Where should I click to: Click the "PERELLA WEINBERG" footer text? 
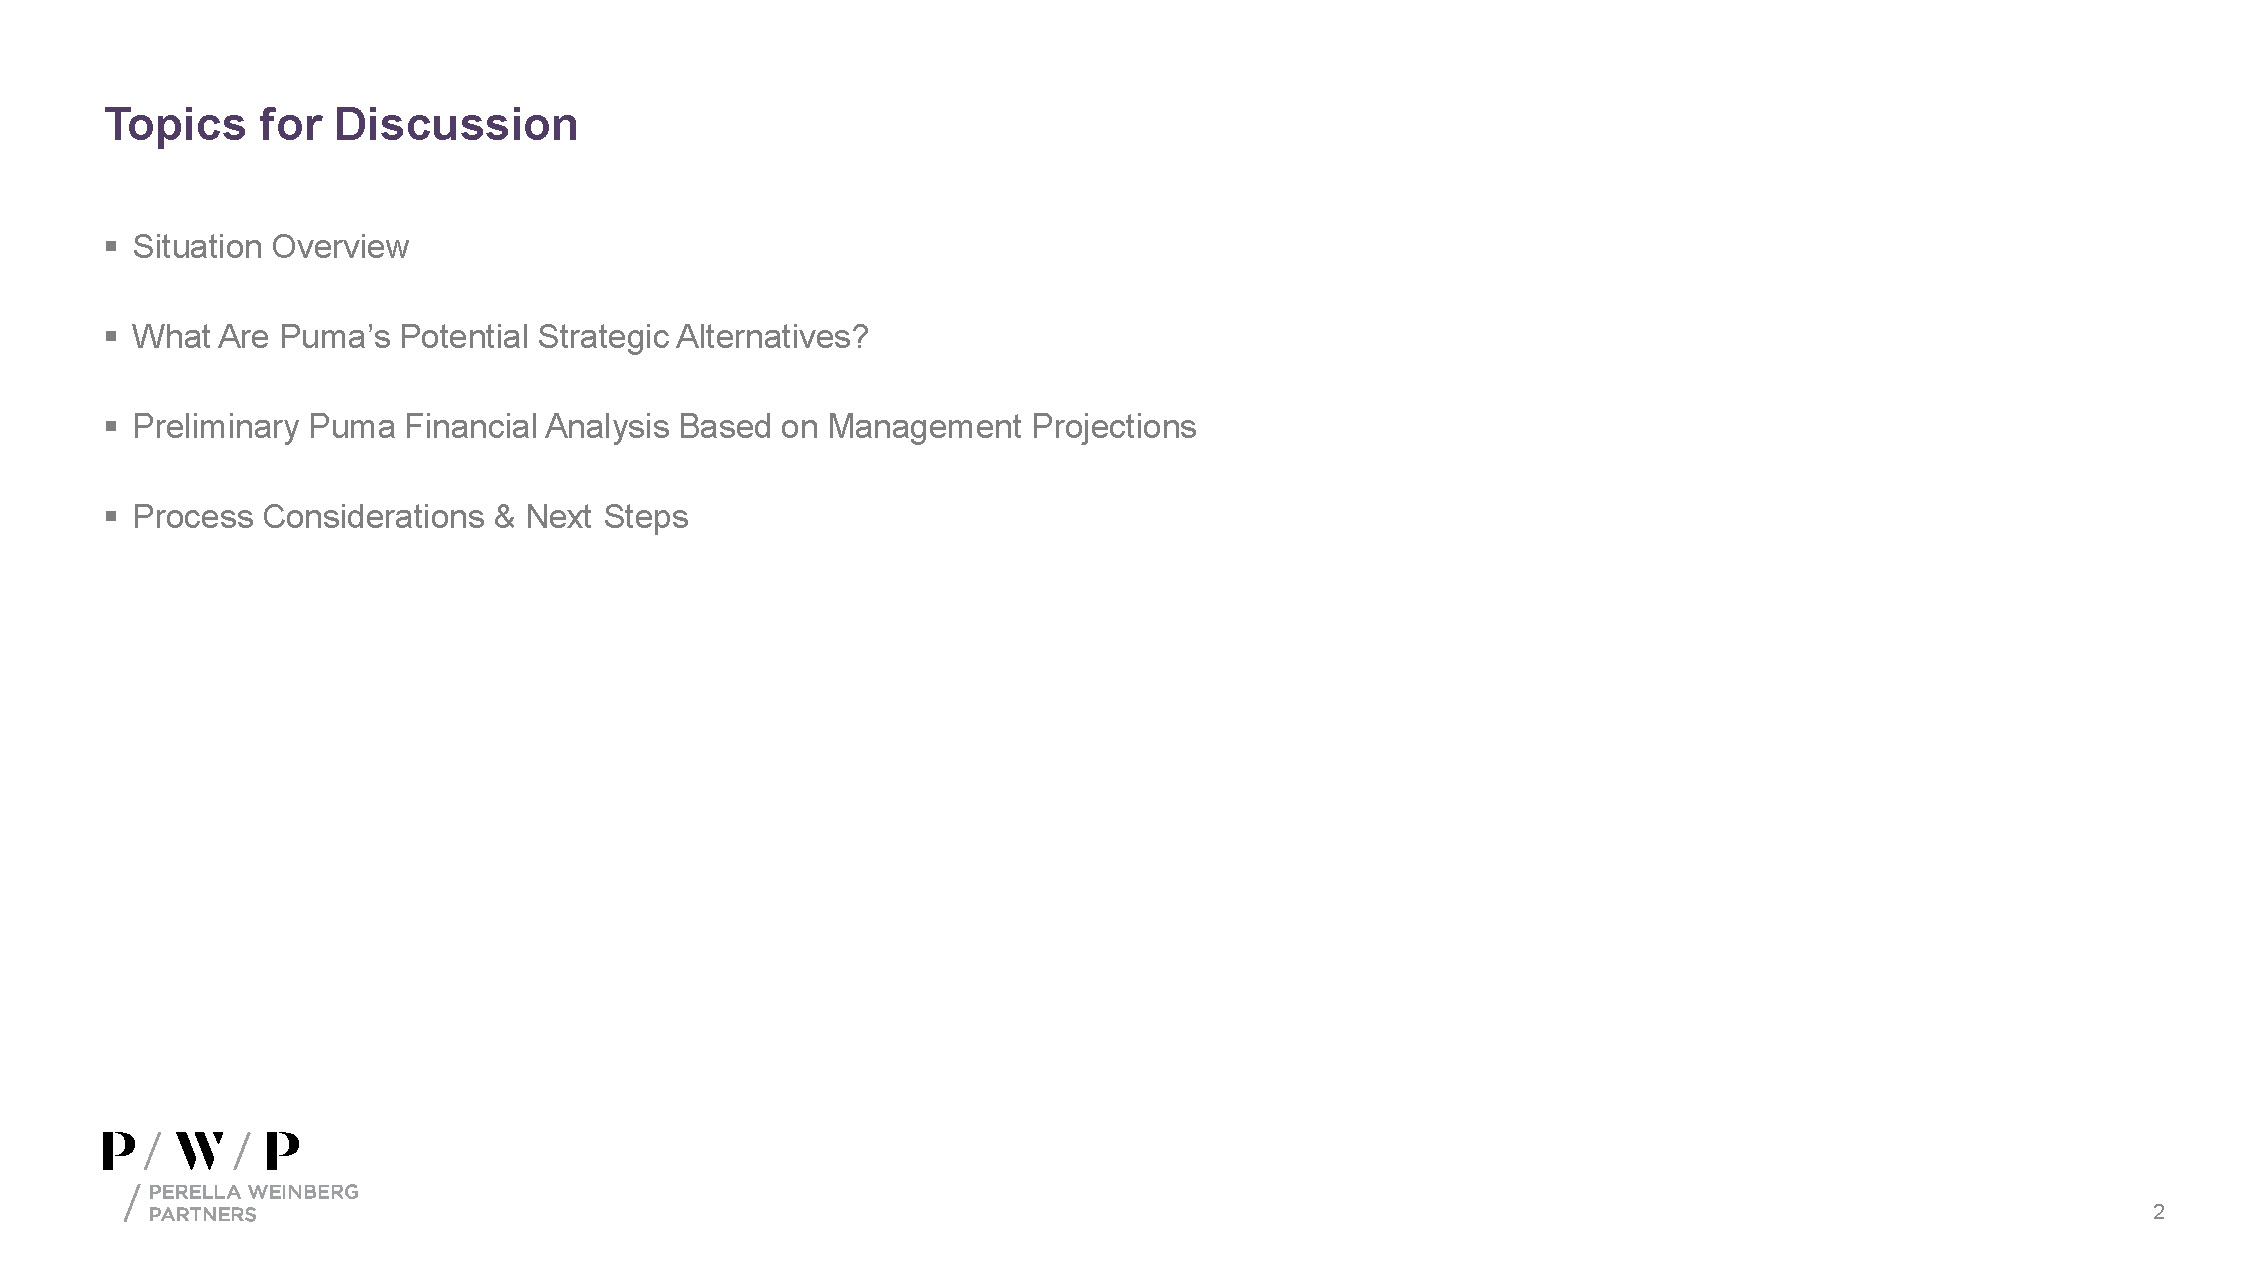pyautogui.click(x=253, y=1192)
